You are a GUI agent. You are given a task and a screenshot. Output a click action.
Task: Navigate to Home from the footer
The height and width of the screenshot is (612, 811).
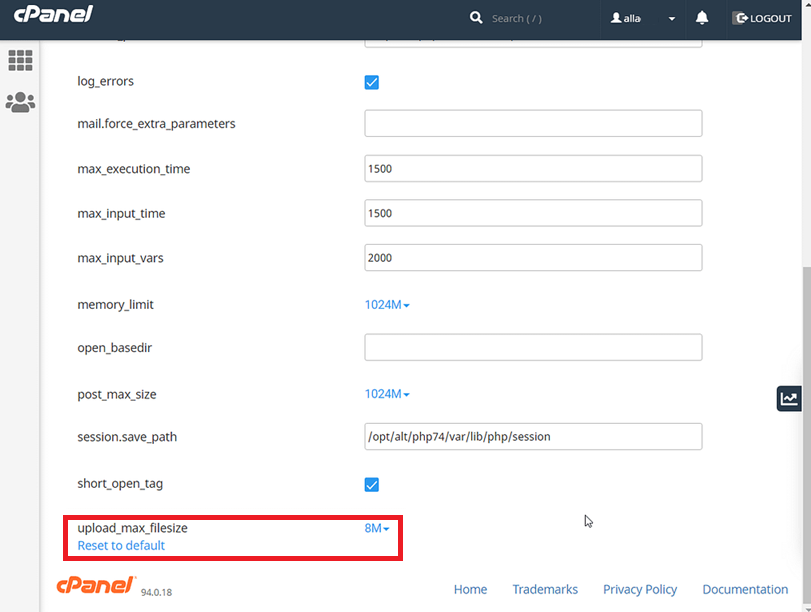coord(470,589)
